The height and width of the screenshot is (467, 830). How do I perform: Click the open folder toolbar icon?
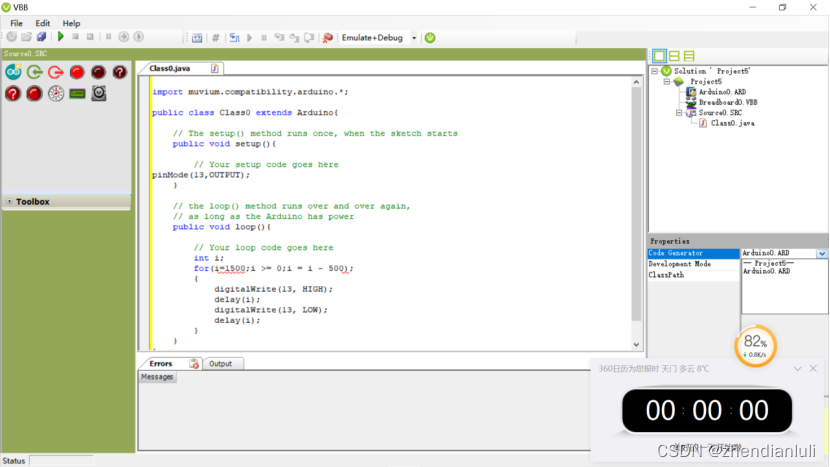pyautogui.click(x=26, y=37)
